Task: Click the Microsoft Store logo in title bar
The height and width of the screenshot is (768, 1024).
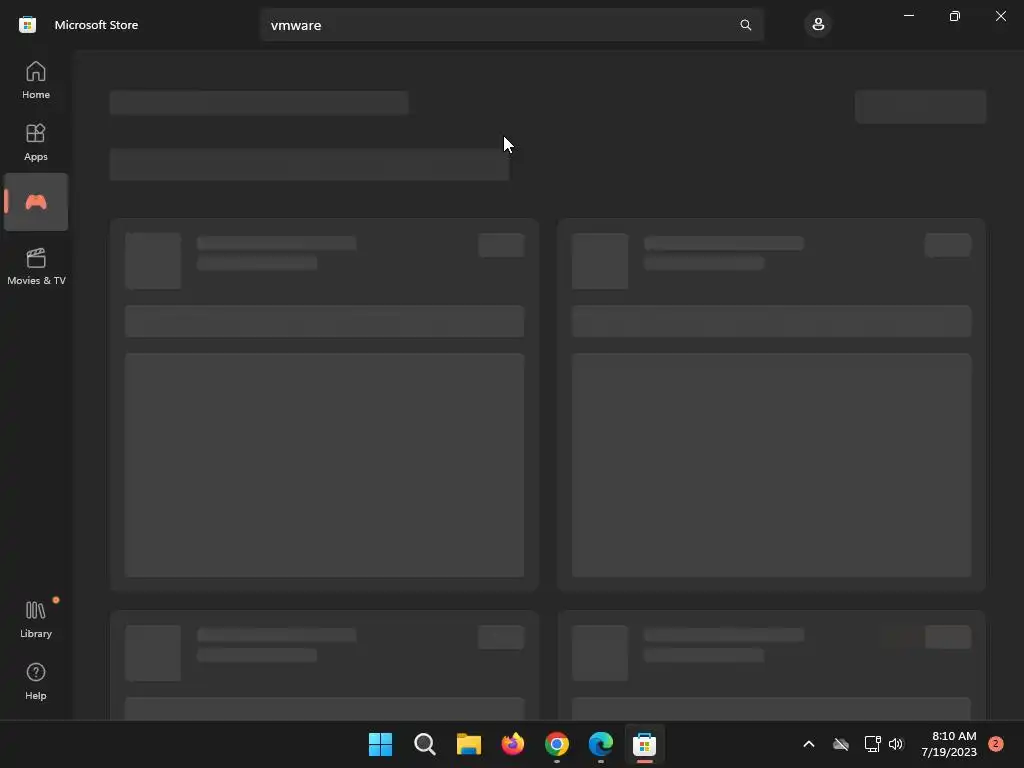Action: [27, 25]
